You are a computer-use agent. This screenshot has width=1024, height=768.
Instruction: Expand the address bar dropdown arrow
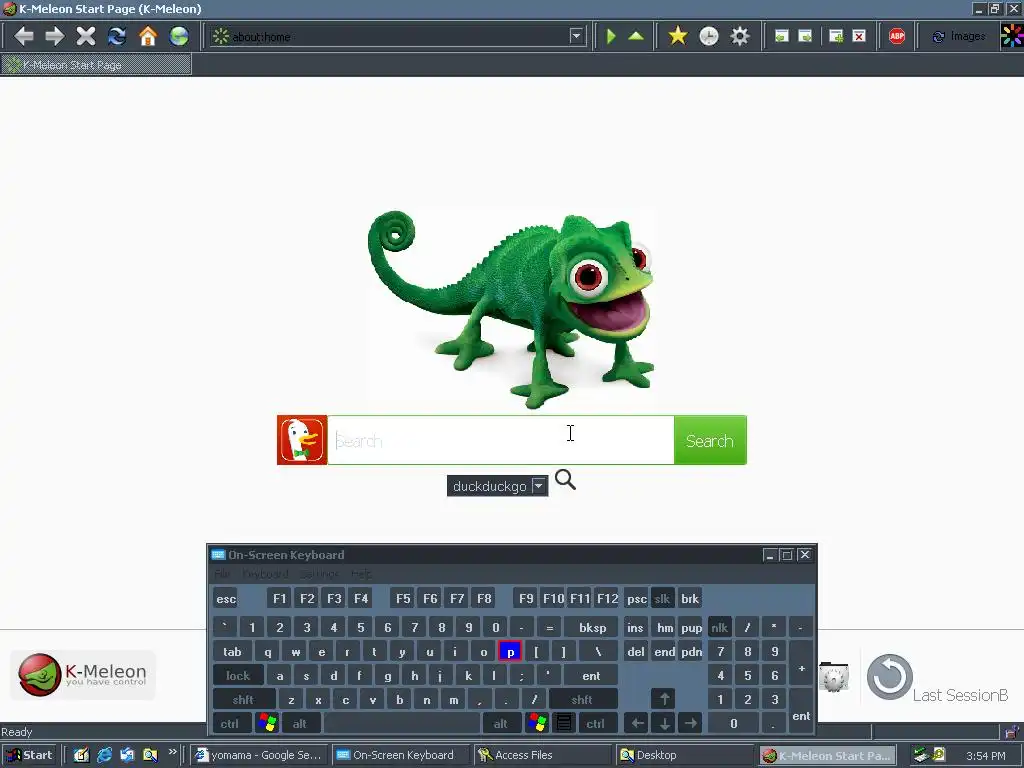(576, 37)
